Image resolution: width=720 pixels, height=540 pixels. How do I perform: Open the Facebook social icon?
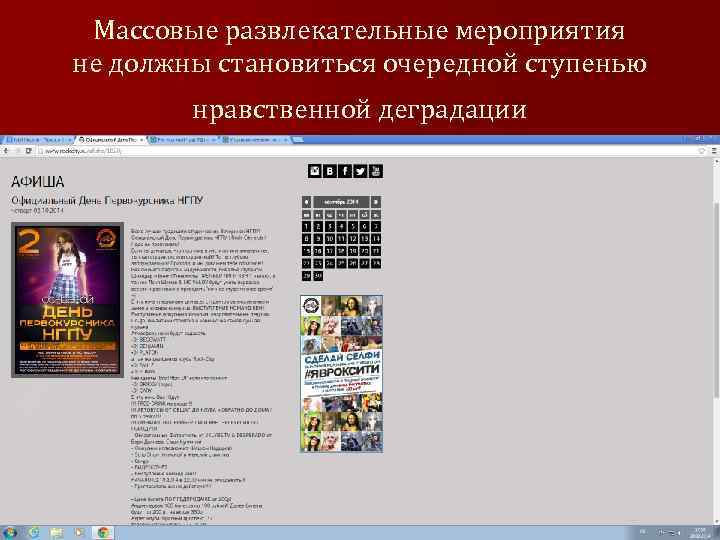[x=345, y=171]
